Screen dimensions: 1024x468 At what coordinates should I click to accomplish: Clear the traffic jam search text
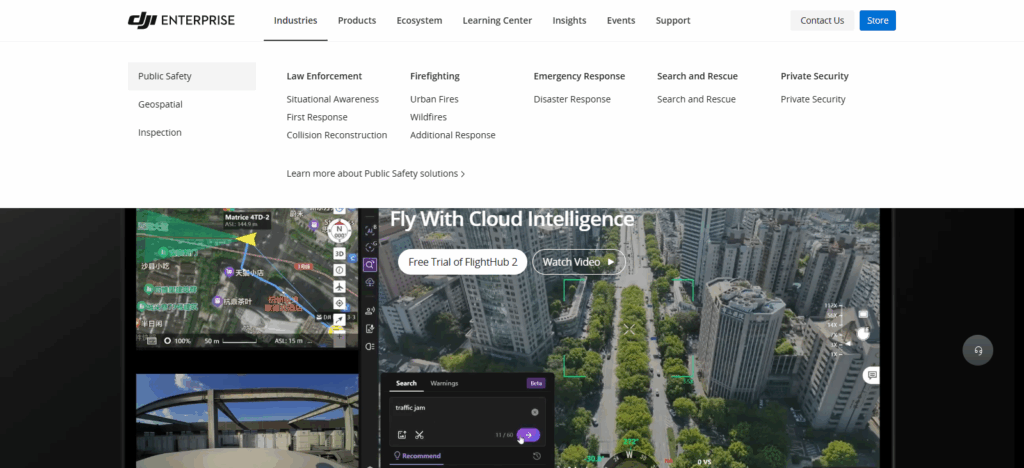click(534, 412)
